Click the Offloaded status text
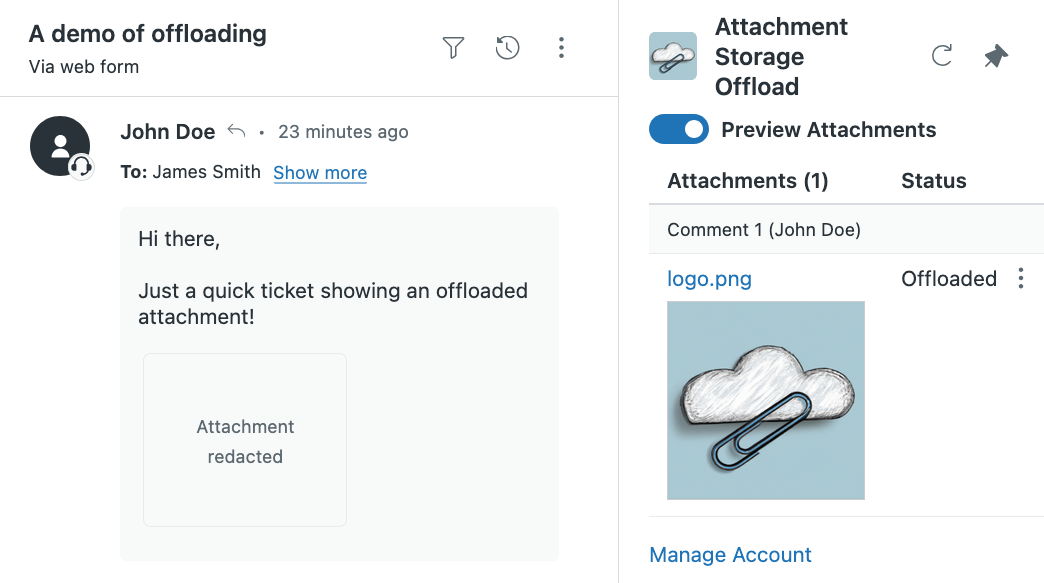This screenshot has height=583, width=1044. pos(949,278)
